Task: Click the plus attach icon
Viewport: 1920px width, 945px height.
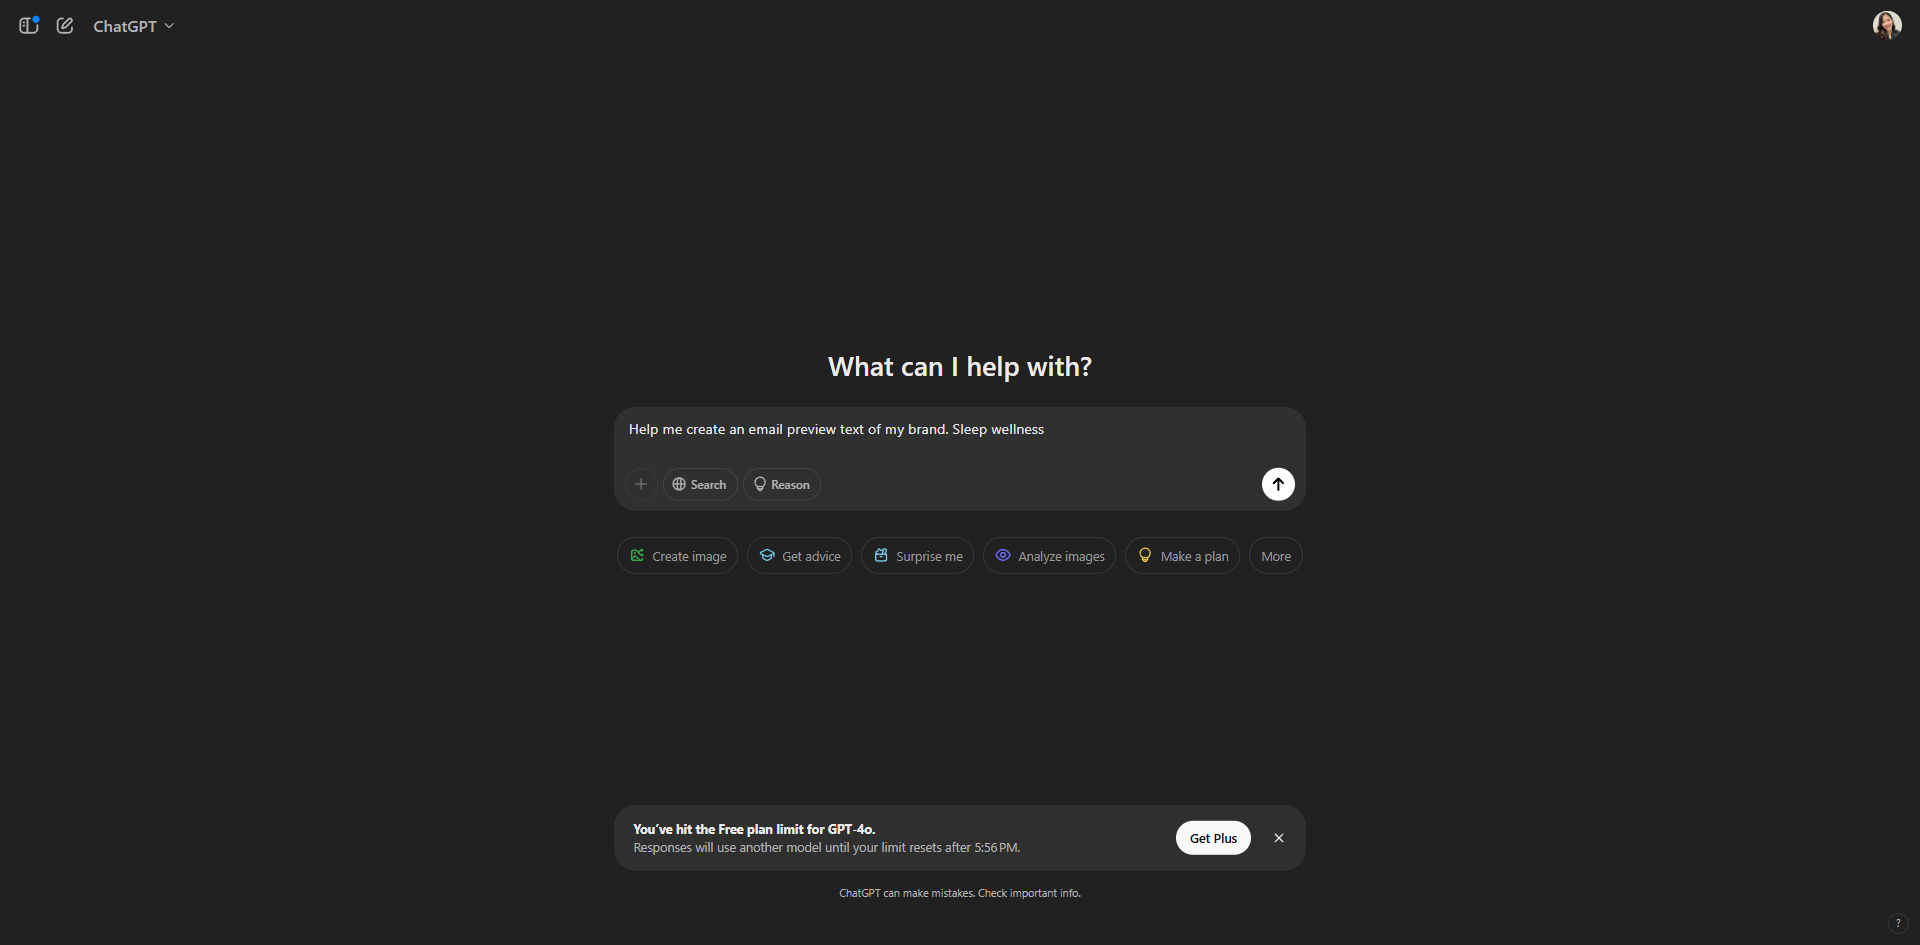Action: (641, 484)
